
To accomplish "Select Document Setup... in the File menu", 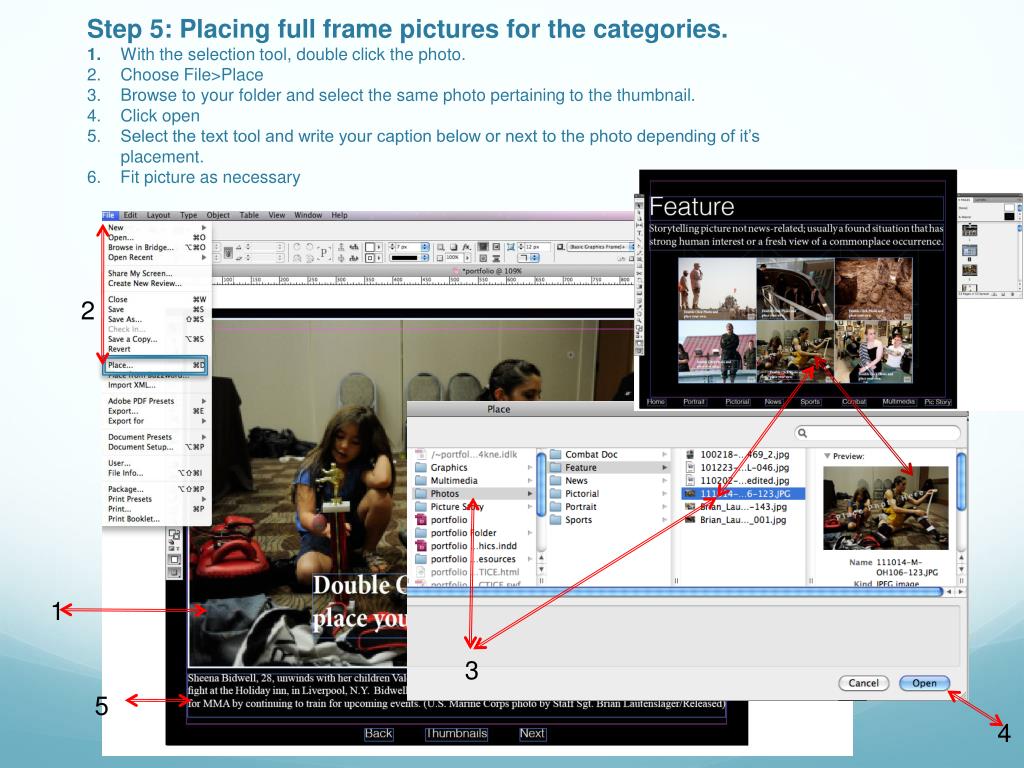I will tap(156, 447).
